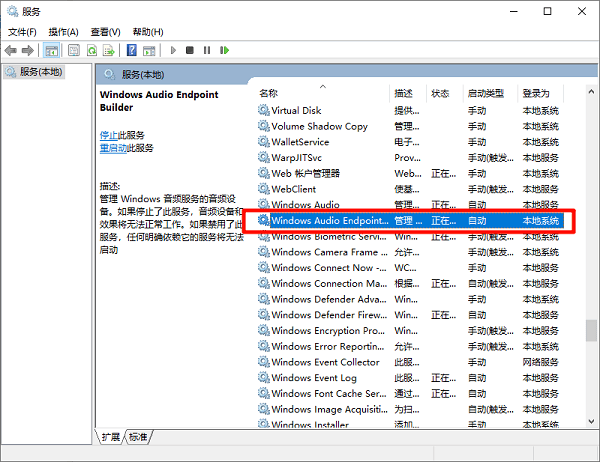Viewport: 600px width, 462px height.
Task: Click the Windows Audio Endpoint Builder heading
Action: click(x=159, y=101)
